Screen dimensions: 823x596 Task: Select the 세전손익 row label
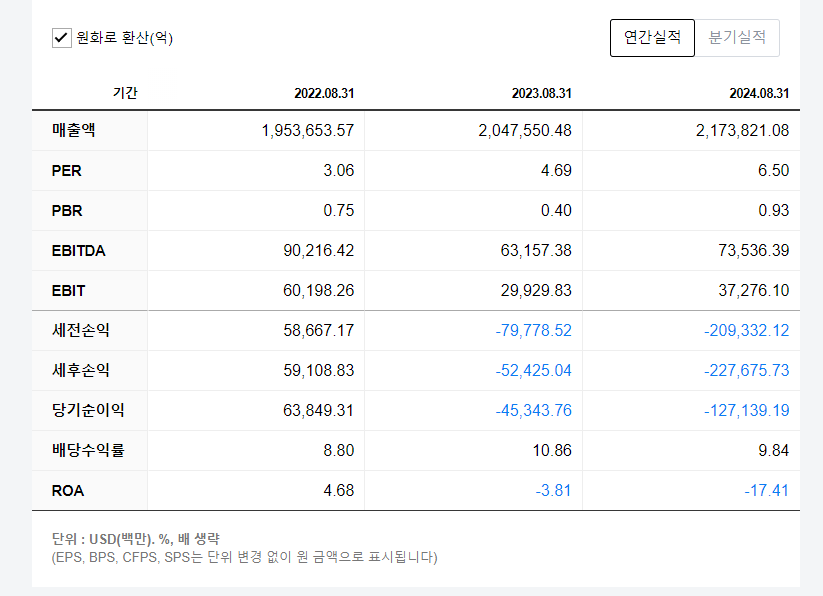coord(80,330)
